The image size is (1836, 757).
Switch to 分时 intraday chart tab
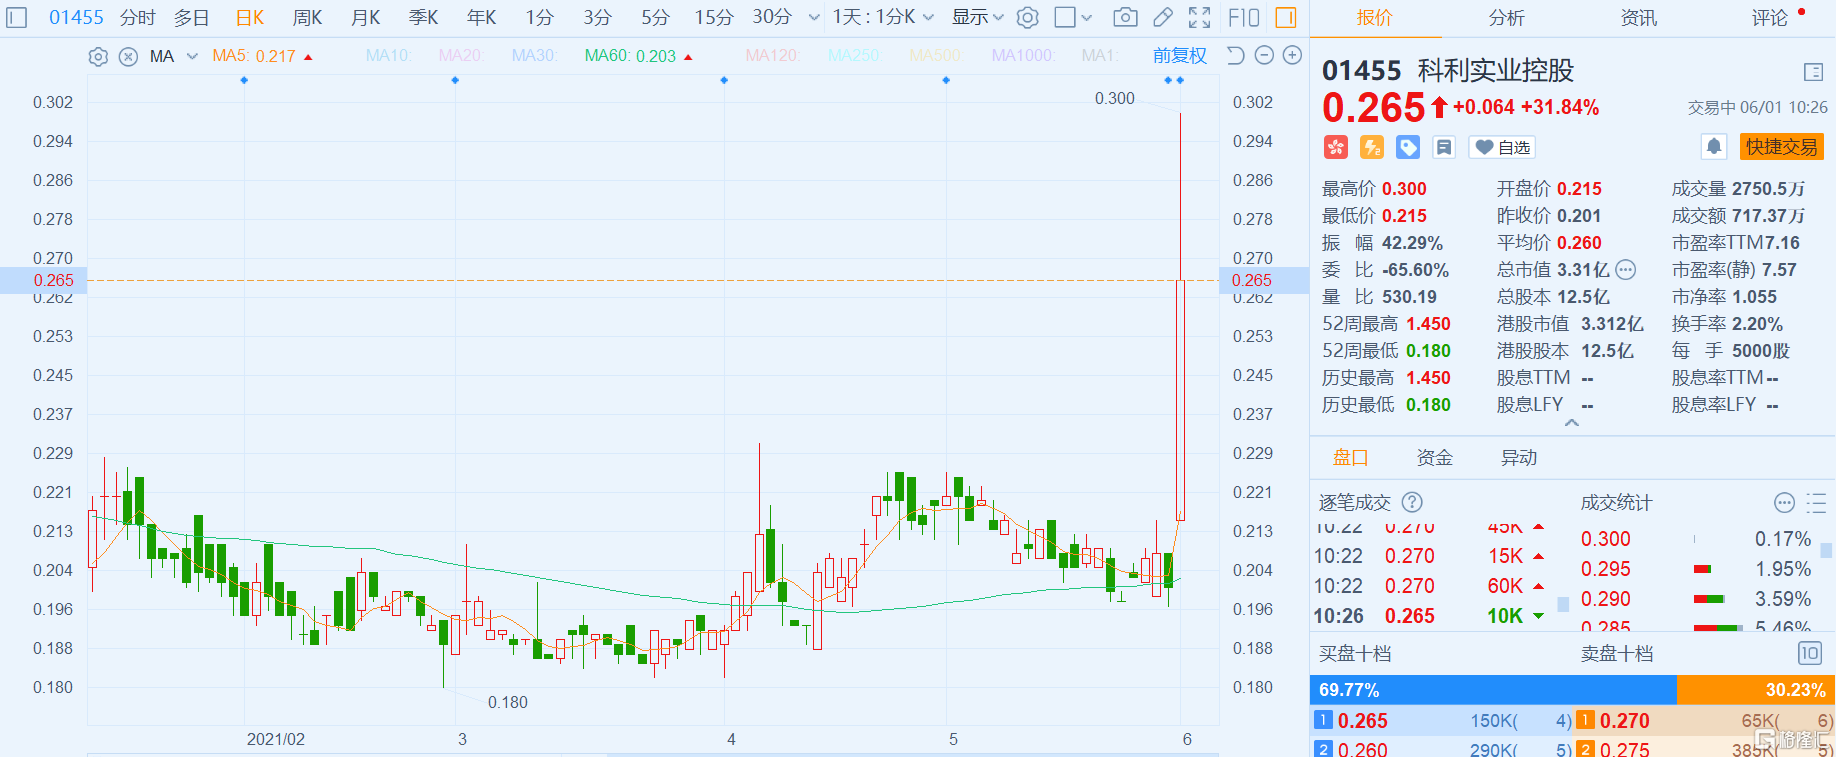click(137, 17)
